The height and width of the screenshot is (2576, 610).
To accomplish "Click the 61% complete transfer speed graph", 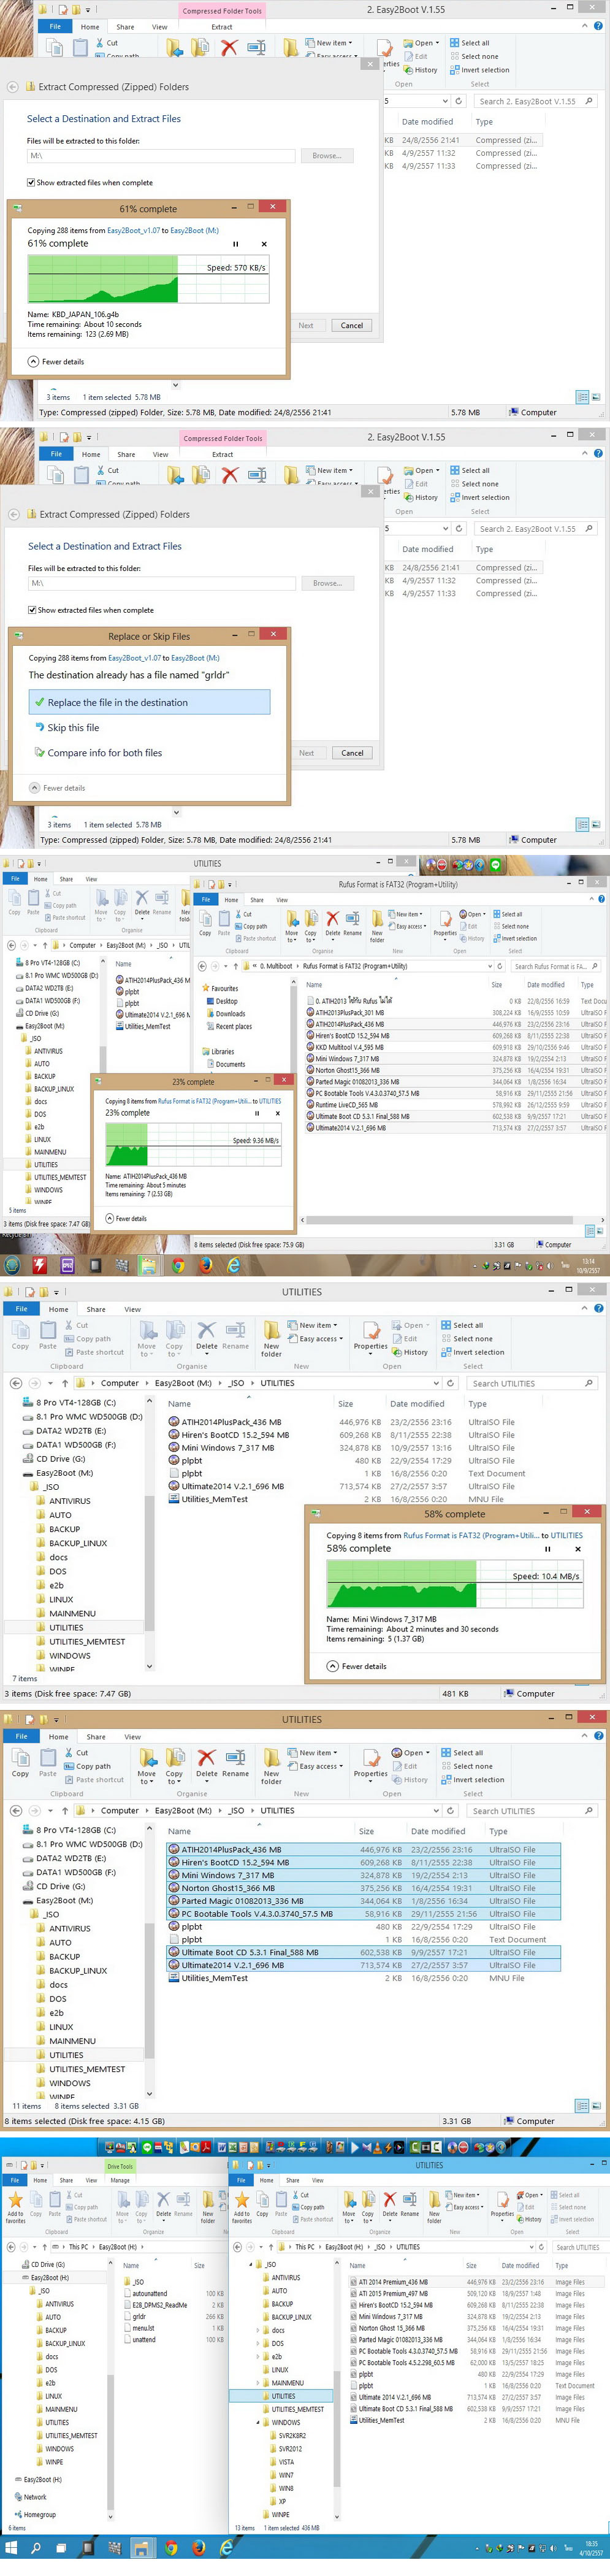I will pos(149,278).
